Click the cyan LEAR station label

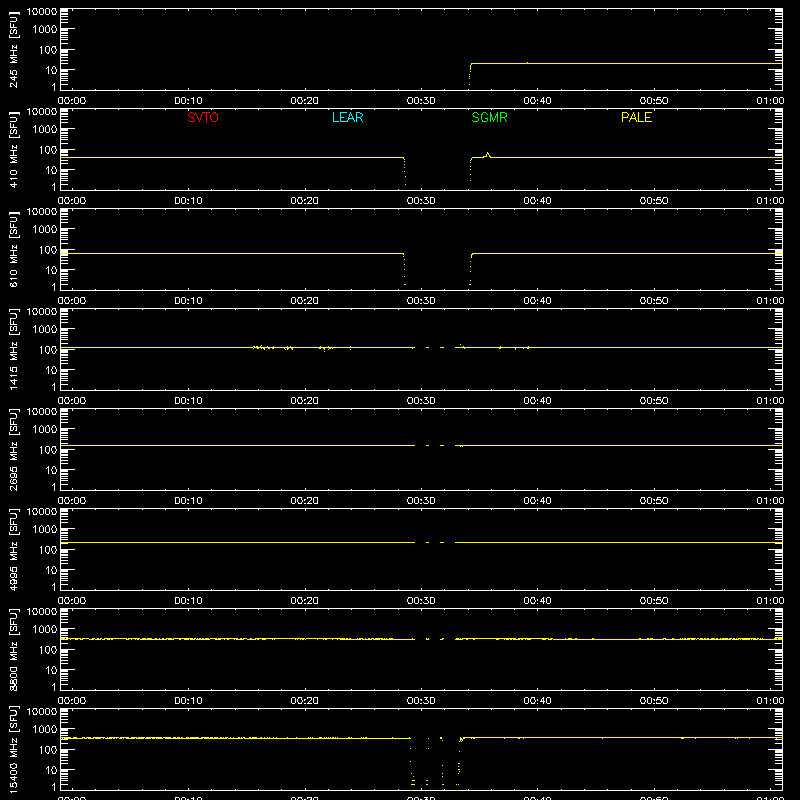(347, 117)
